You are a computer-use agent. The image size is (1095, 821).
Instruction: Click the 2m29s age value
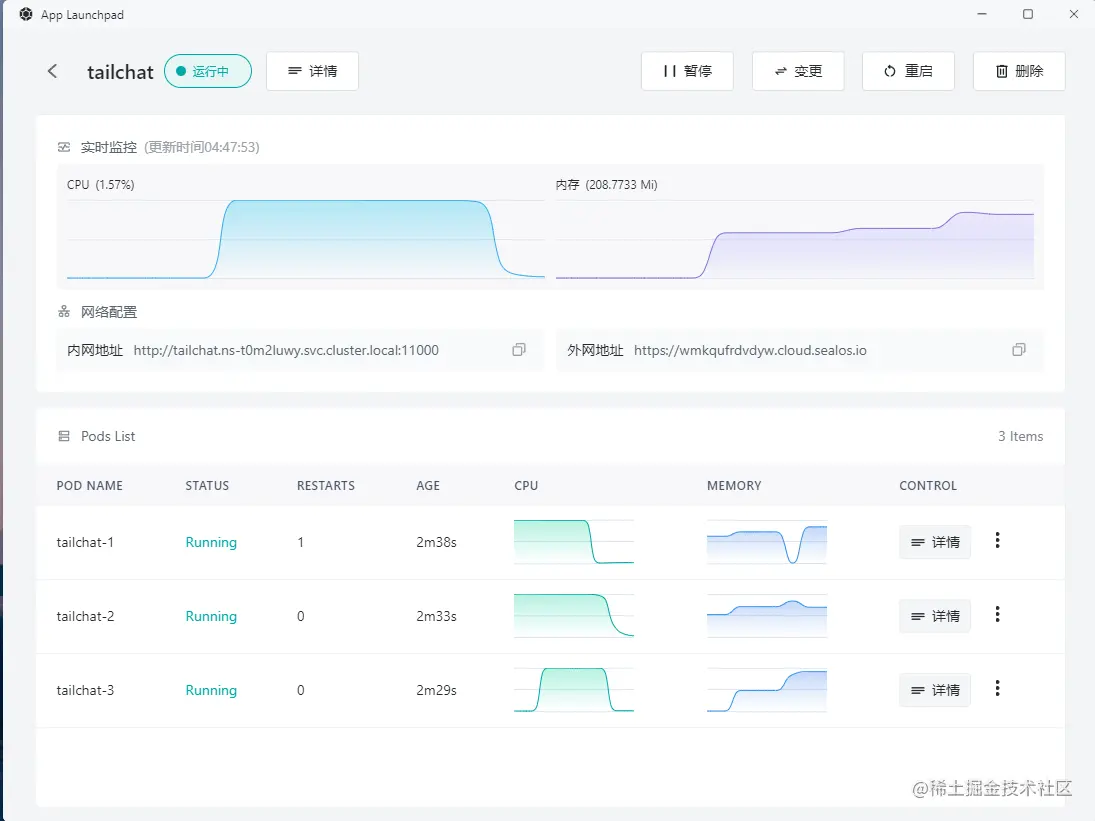[436, 690]
